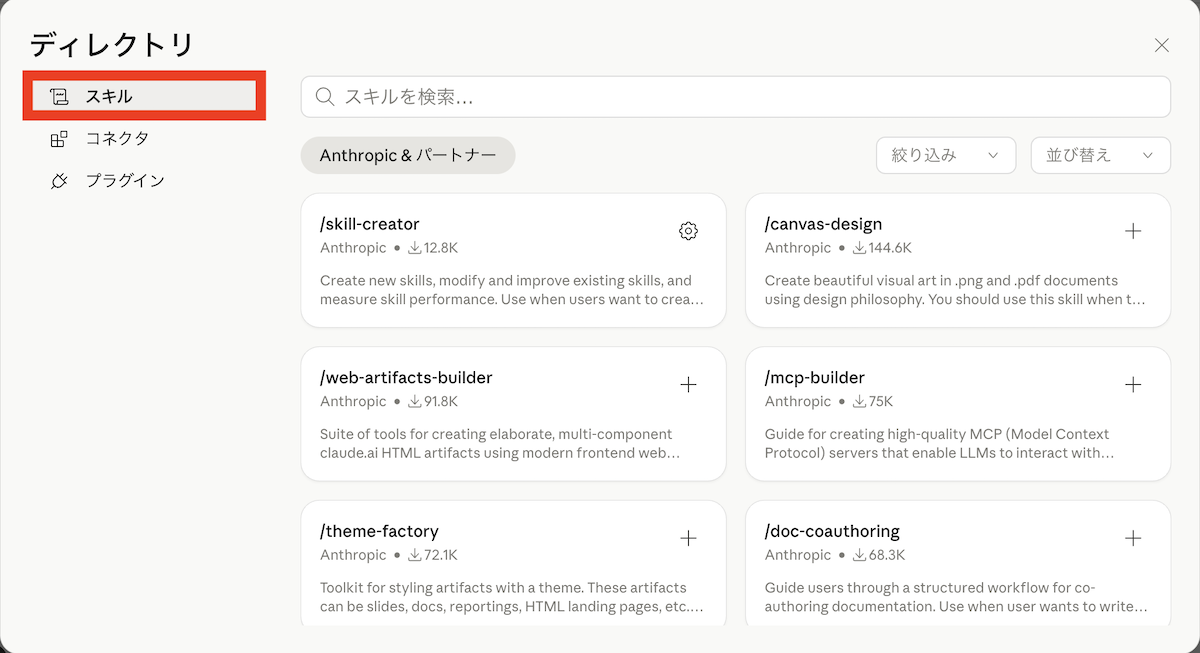Open settings gear for skill-creator
The image size is (1200, 653).
pyautogui.click(x=688, y=231)
